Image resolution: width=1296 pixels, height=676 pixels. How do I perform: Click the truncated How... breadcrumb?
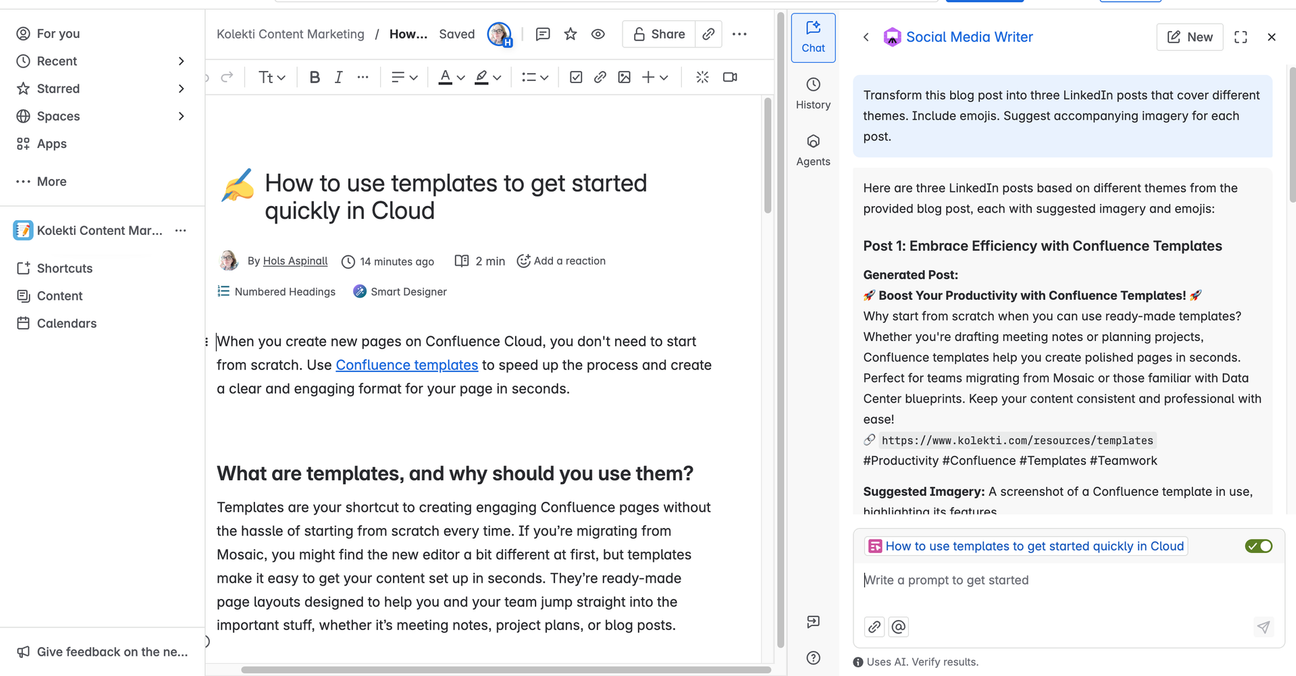coord(408,34)
